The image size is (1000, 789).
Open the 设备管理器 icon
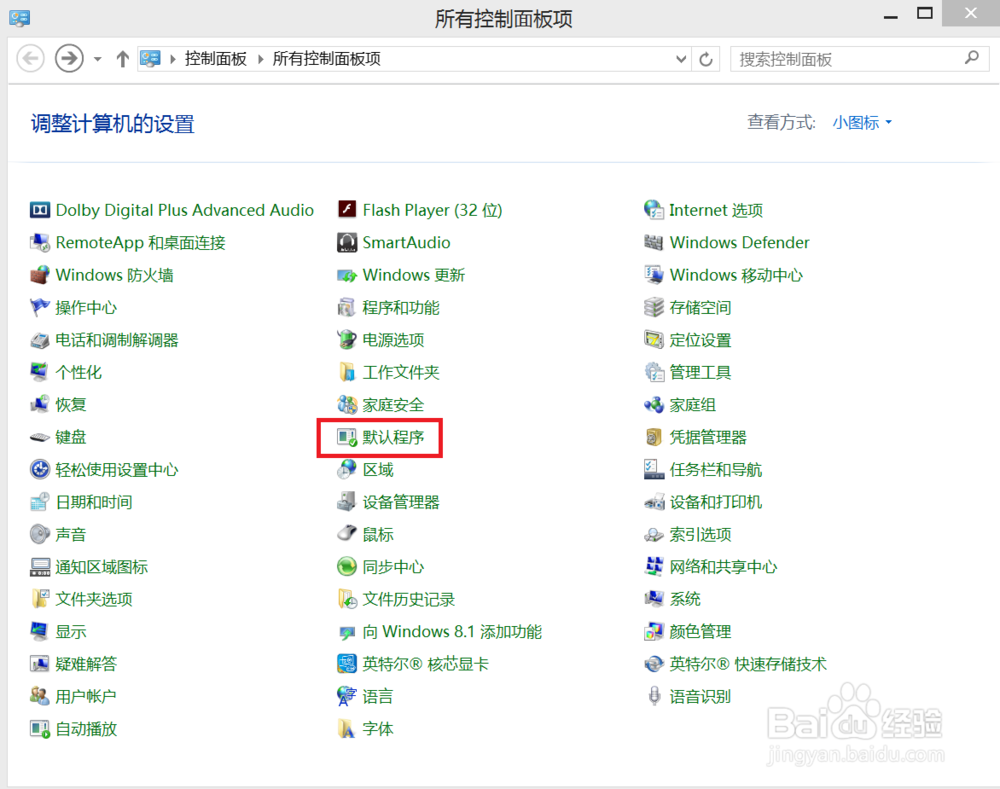coord(346,502)
